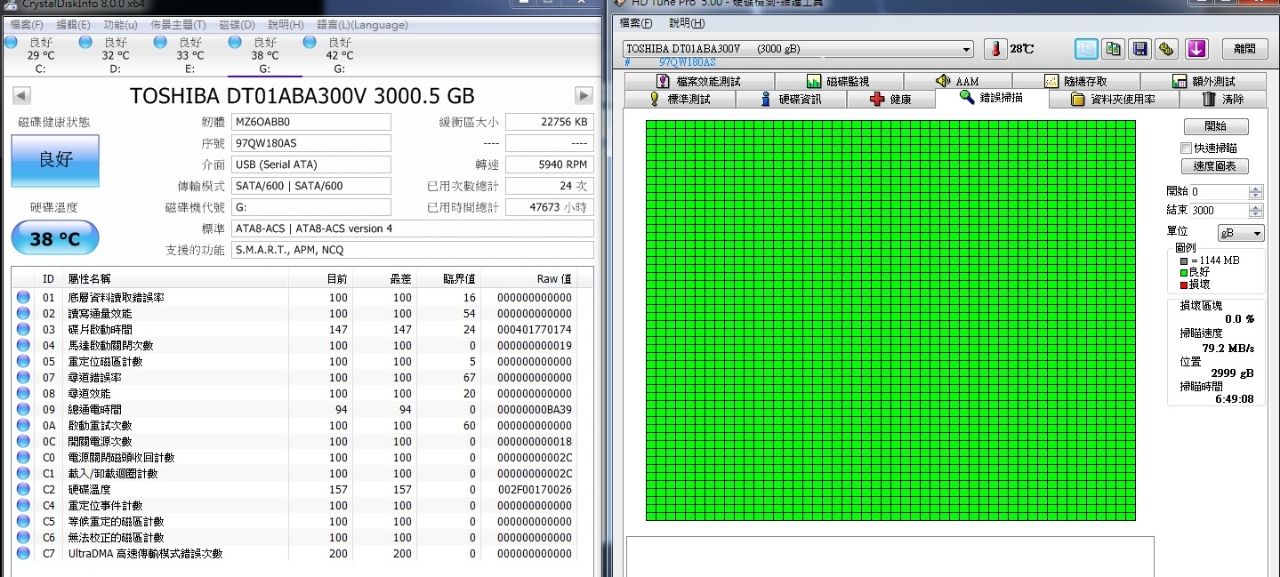
Task: Click the floppy disk save icon
Action: [1139, 49]
